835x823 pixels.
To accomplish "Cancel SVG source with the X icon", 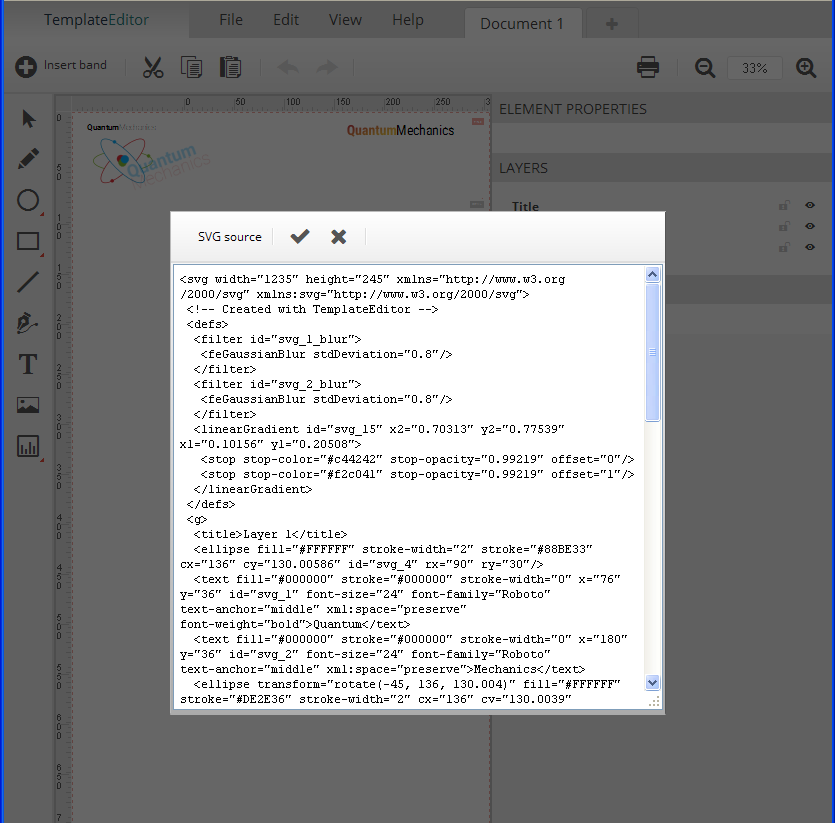I will (x=338, y=237).
